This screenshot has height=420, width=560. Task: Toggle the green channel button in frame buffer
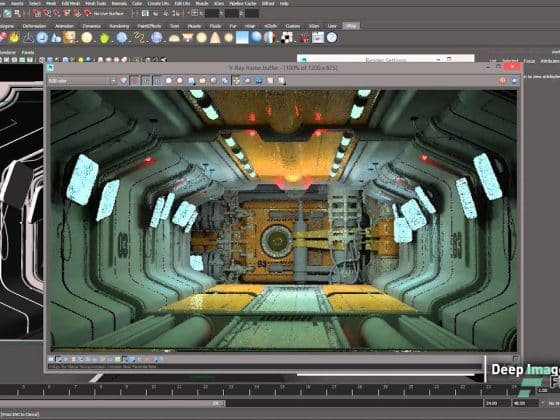click(x=146, y=81)
